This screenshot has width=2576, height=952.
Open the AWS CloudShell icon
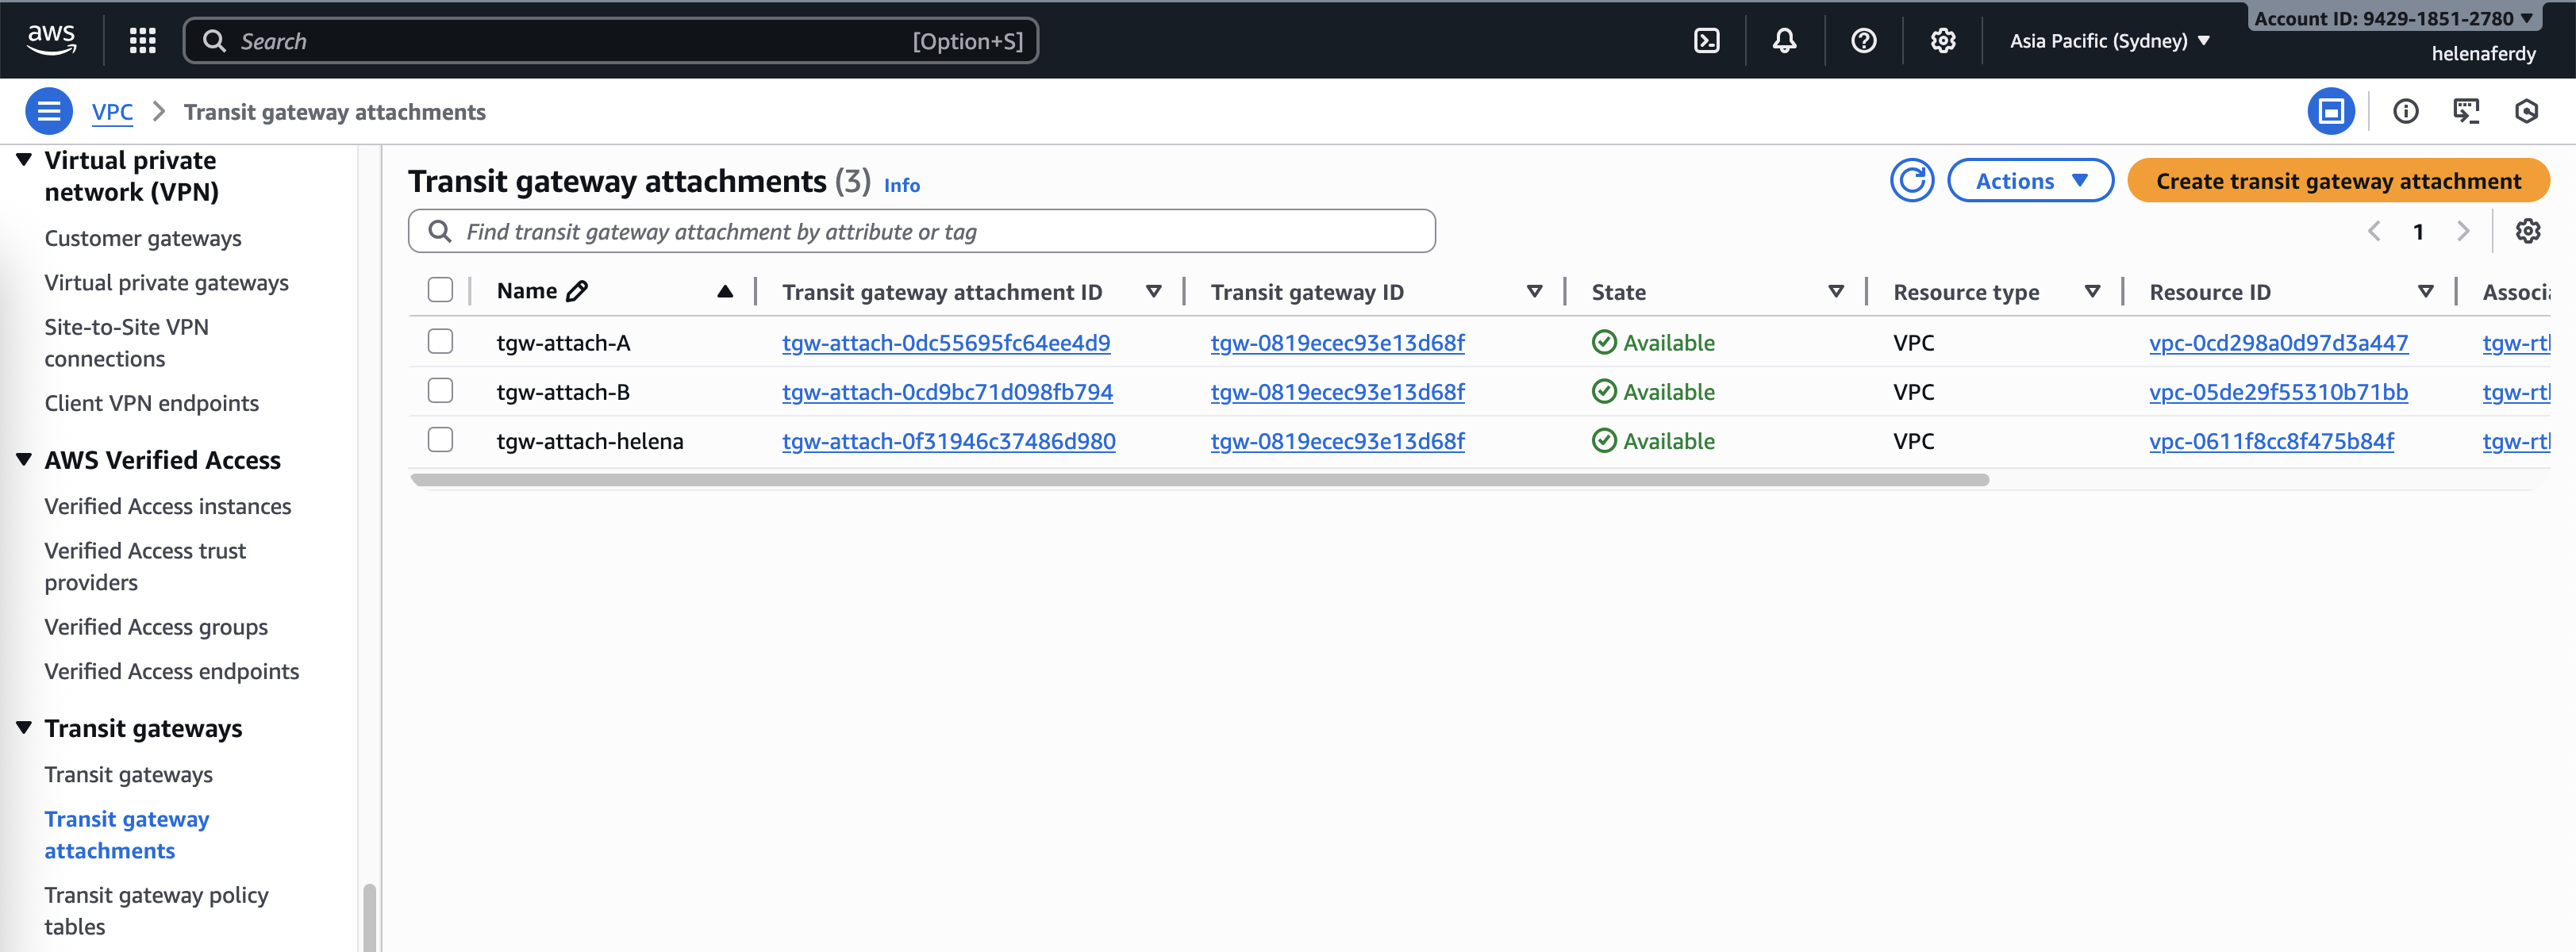[1706, 41]
